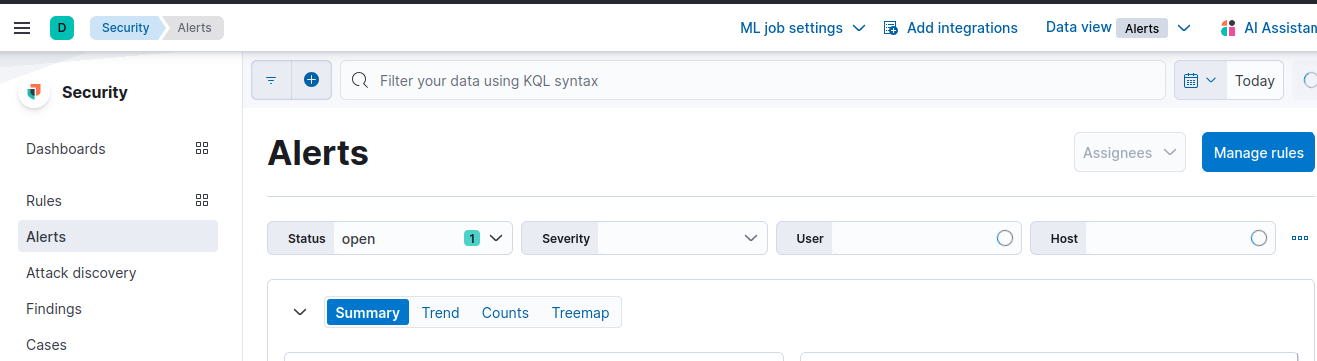Select the Summary chart tab

(367, 312)
